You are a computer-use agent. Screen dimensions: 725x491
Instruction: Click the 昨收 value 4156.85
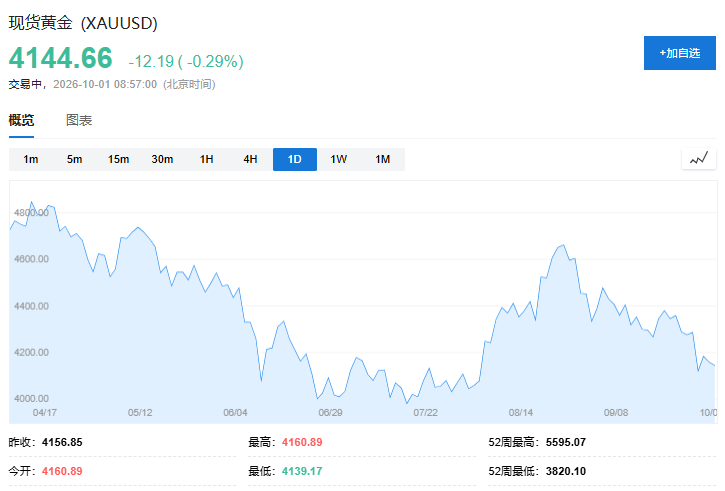62,442
